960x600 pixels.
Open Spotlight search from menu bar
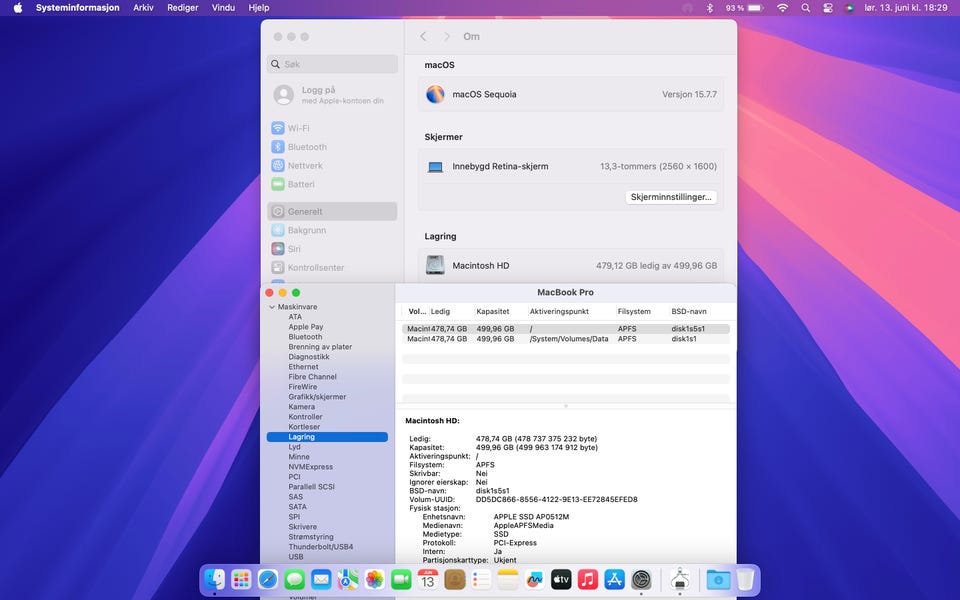coord(806,8)
